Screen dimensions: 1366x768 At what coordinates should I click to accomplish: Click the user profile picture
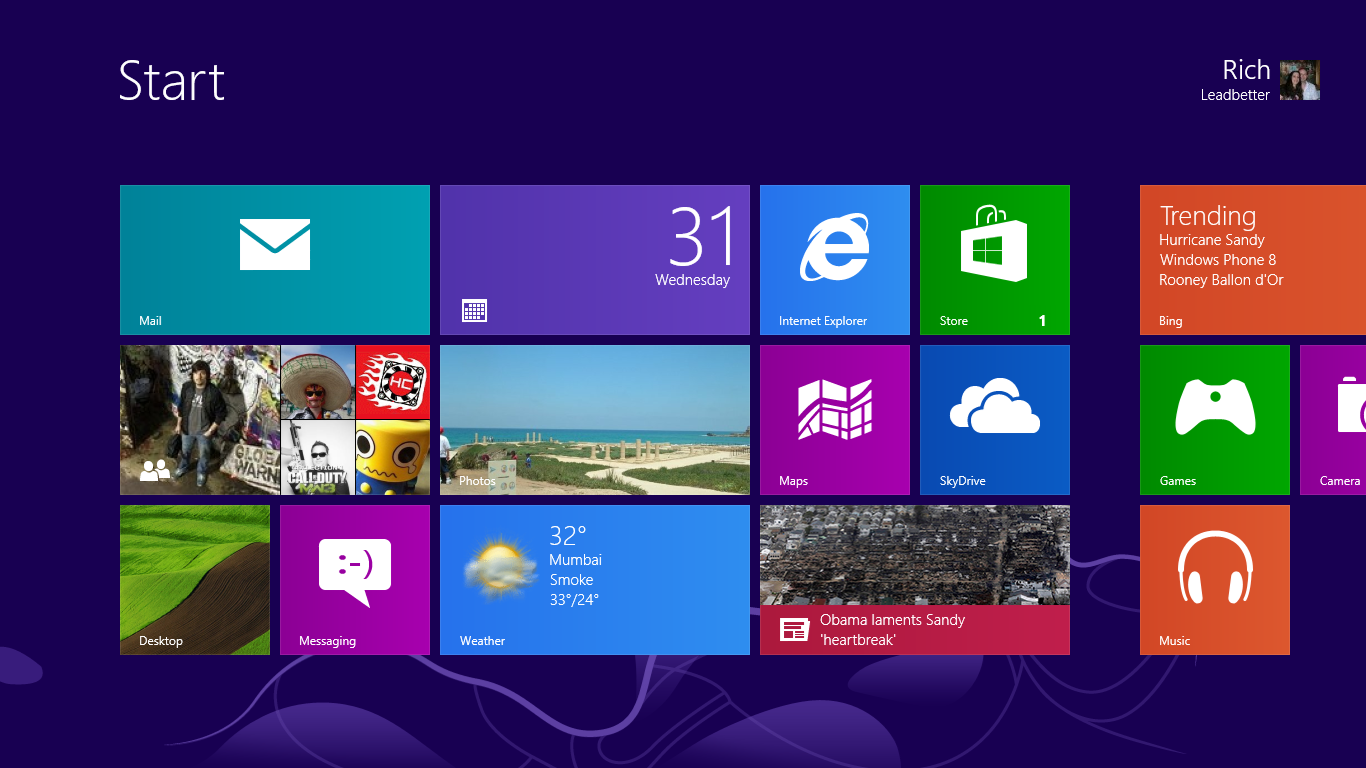tap(1300, 81)
